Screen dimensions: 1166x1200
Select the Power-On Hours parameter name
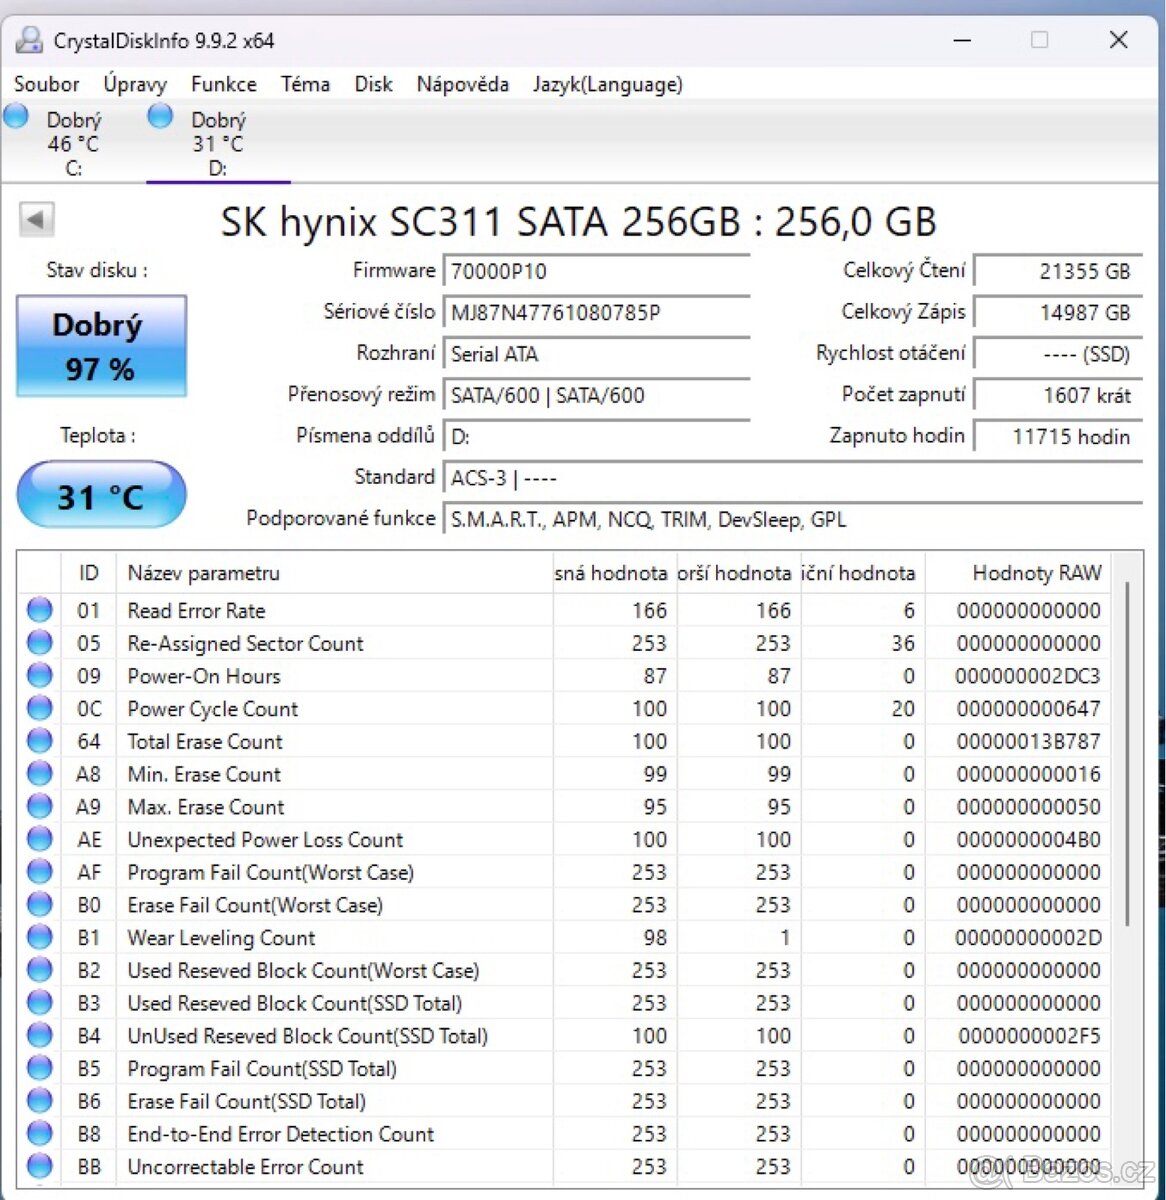point(204,676)
